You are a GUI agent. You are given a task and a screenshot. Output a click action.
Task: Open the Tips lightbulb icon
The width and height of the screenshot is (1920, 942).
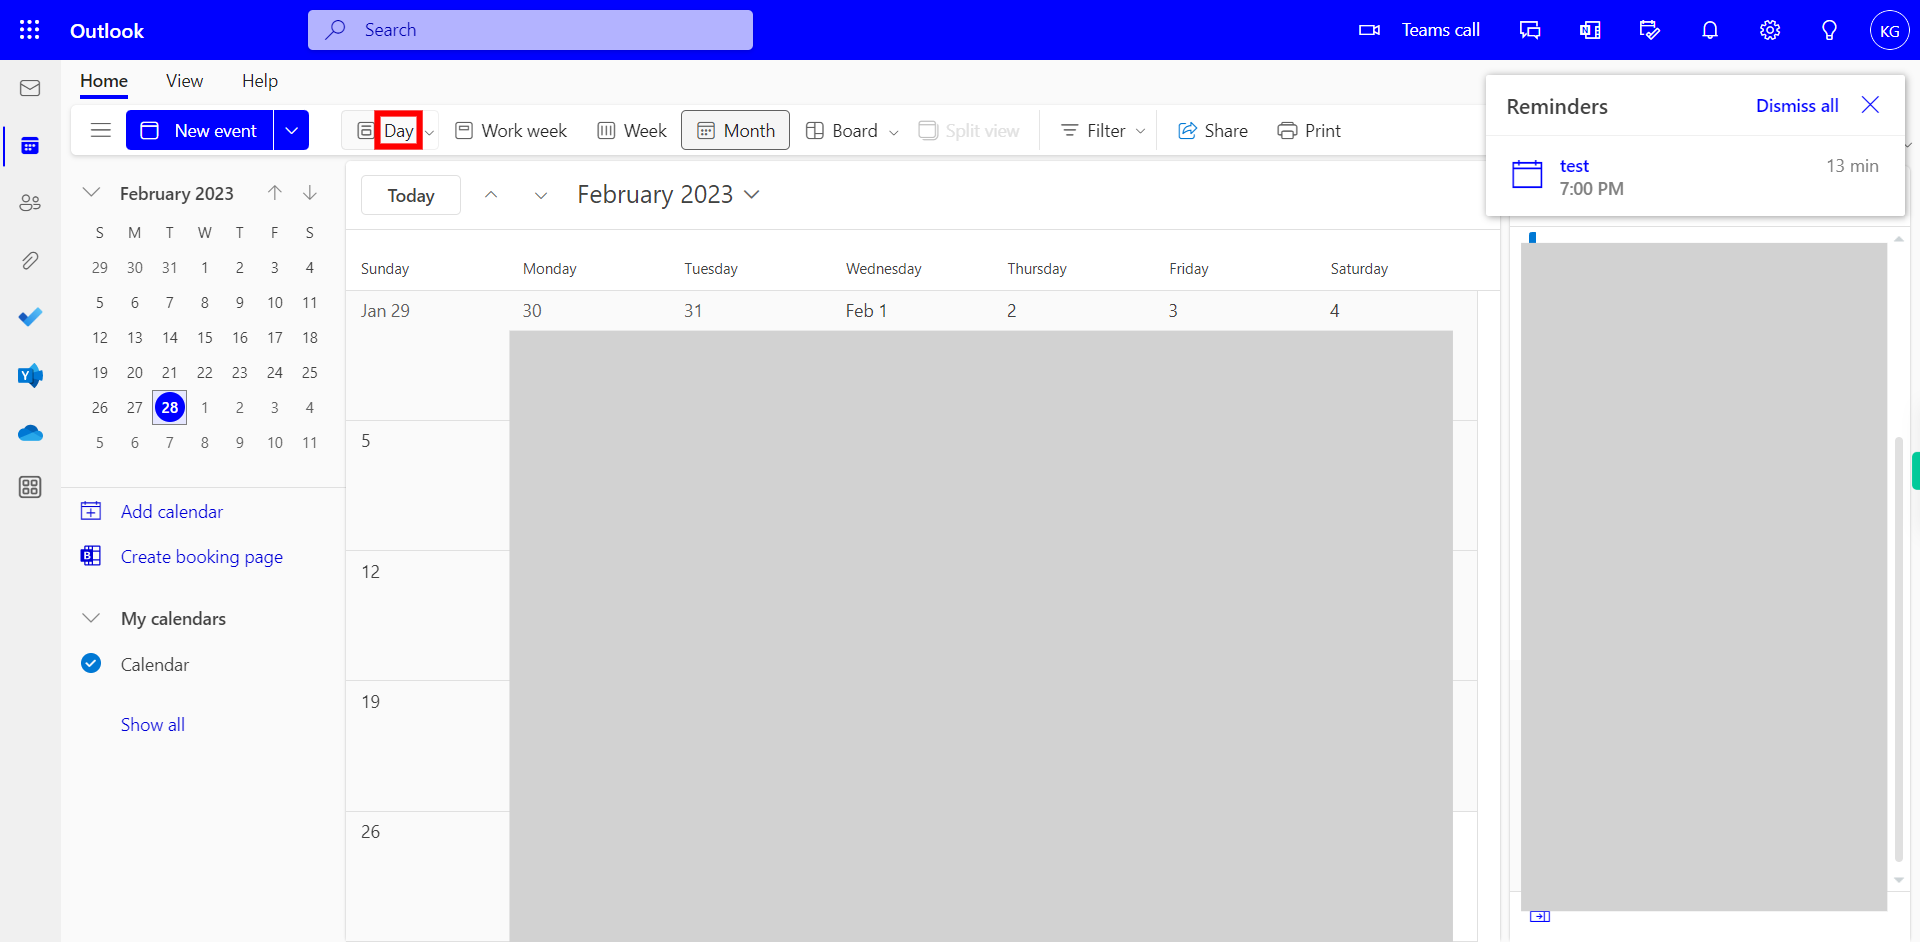point(1829,30)
